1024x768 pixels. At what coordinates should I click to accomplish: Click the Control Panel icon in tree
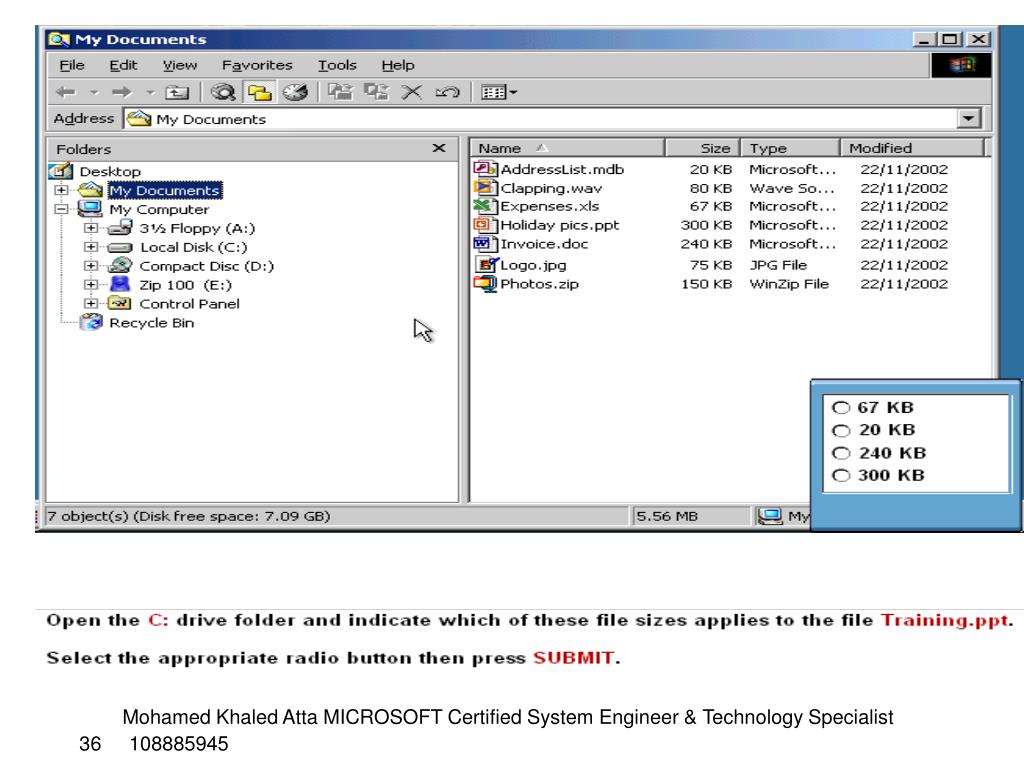point(120,303)
